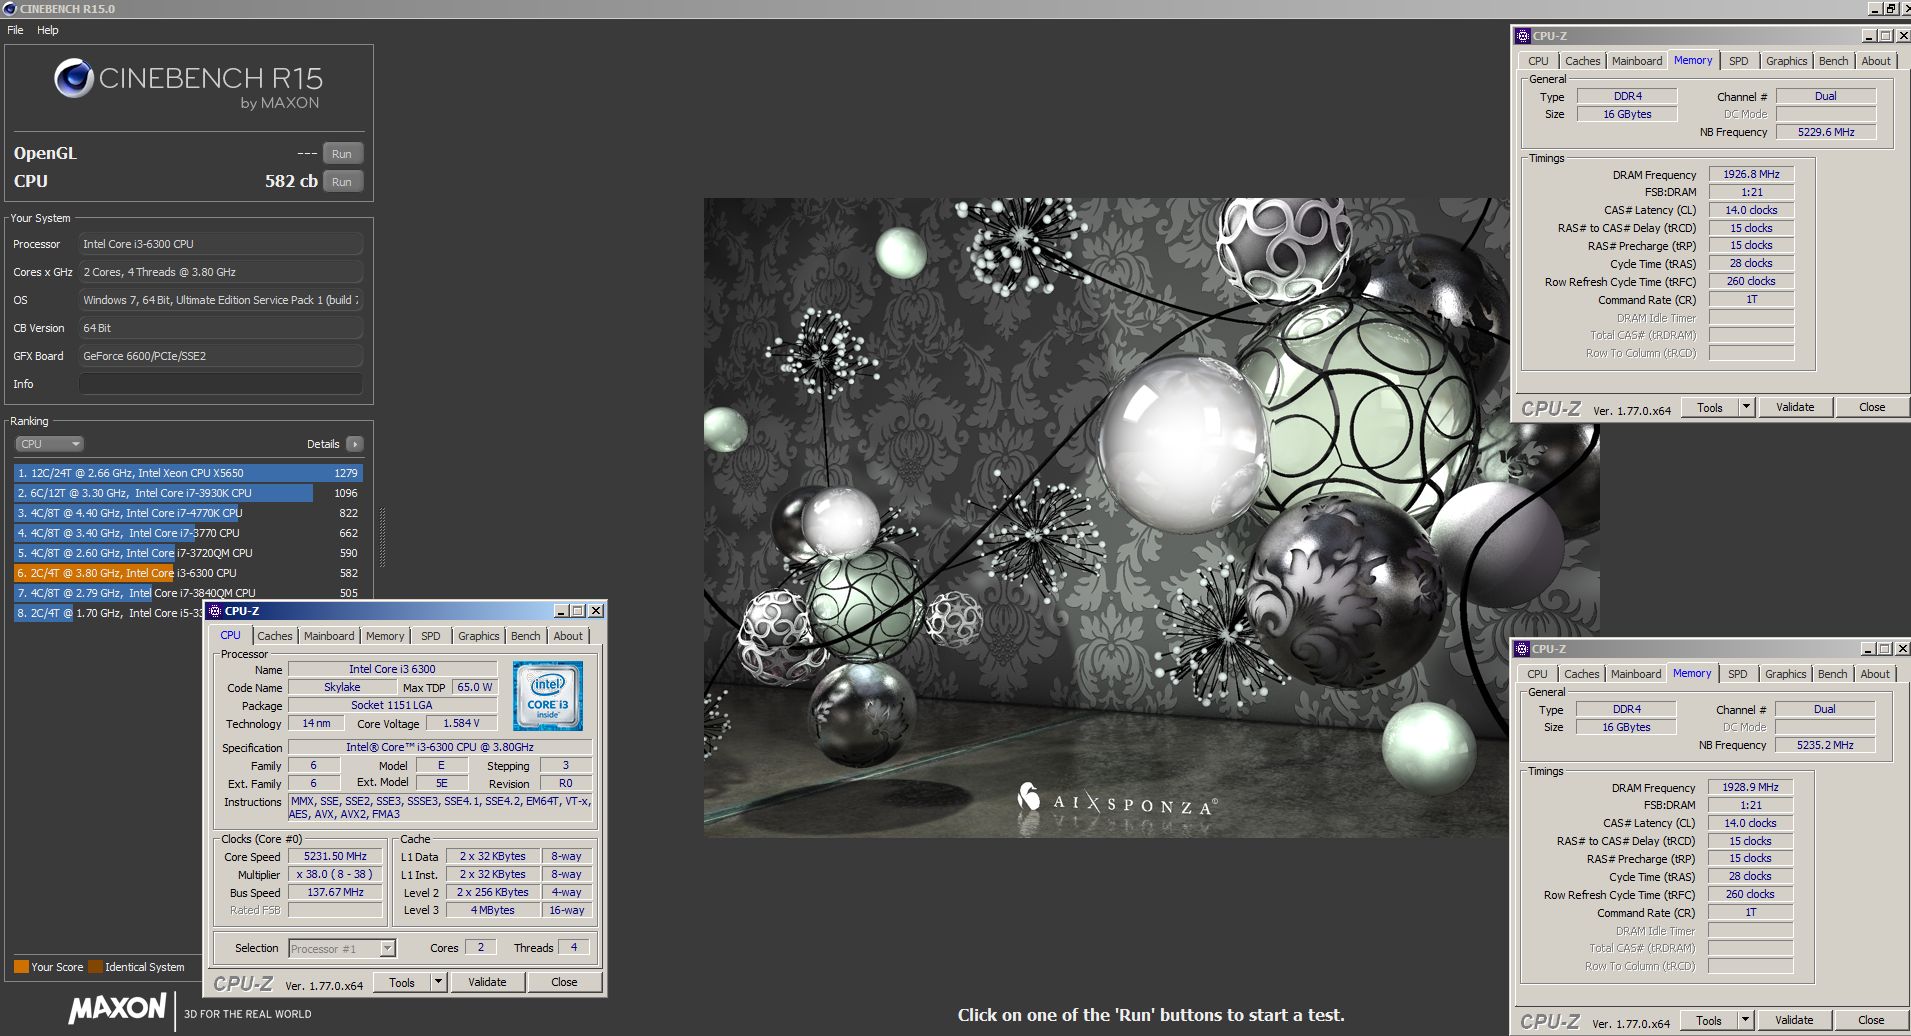Open the File menu
The image size is (1911, 1036).
point(15,30)
